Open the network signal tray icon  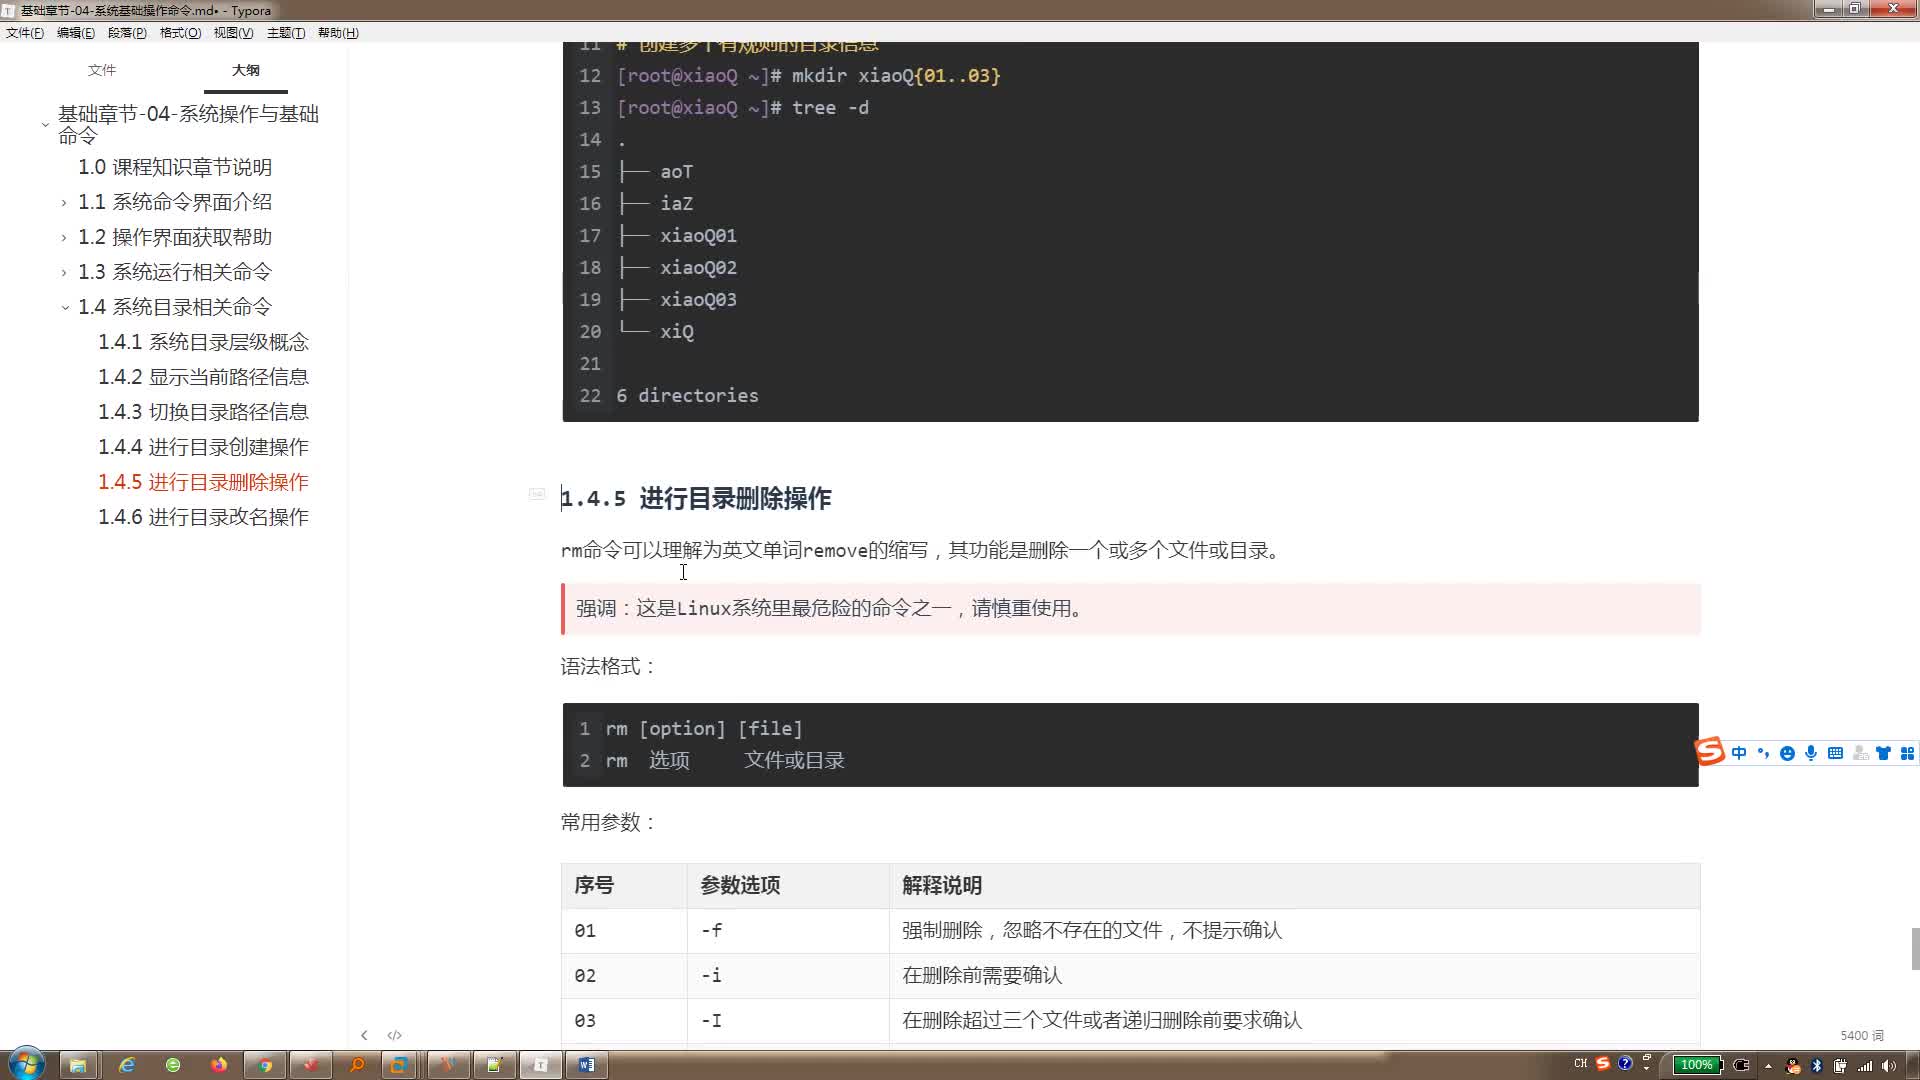pos(1865,1066)
